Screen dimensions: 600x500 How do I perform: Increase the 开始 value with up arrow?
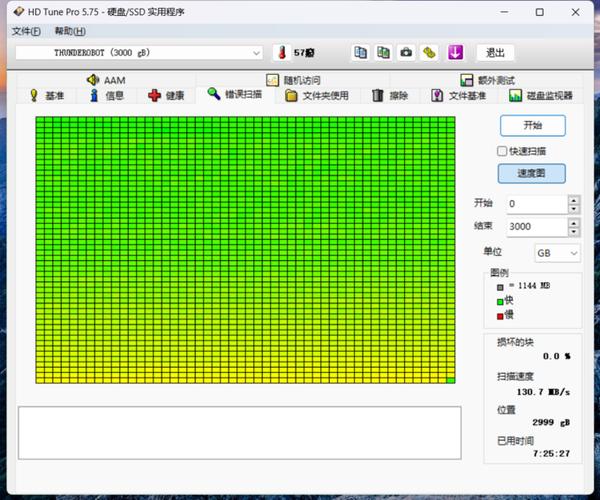574,200
